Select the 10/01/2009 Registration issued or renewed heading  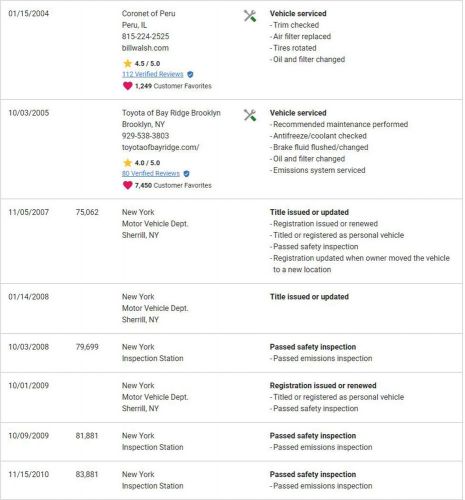(323, 386)
